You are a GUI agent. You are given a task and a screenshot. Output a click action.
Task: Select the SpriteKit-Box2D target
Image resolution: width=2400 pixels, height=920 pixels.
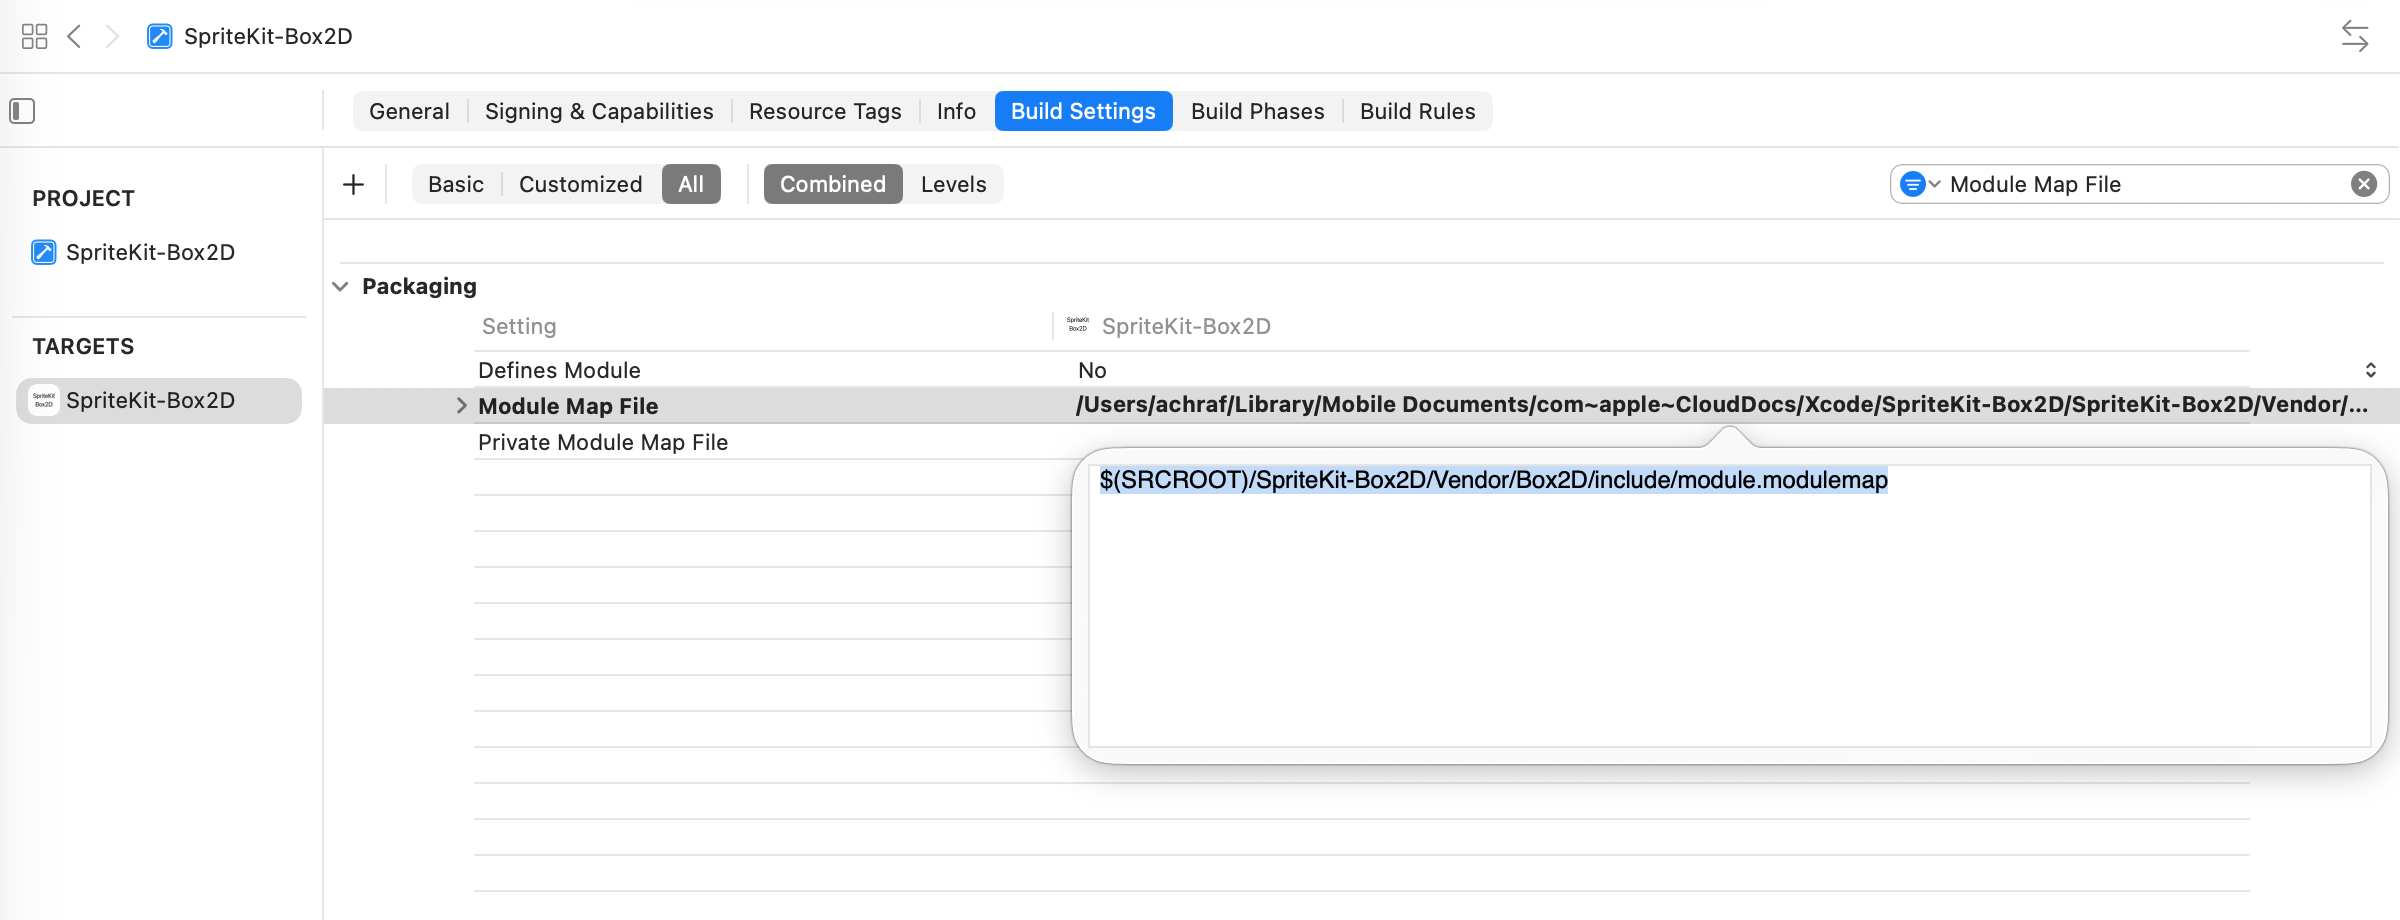coord(159,401)
